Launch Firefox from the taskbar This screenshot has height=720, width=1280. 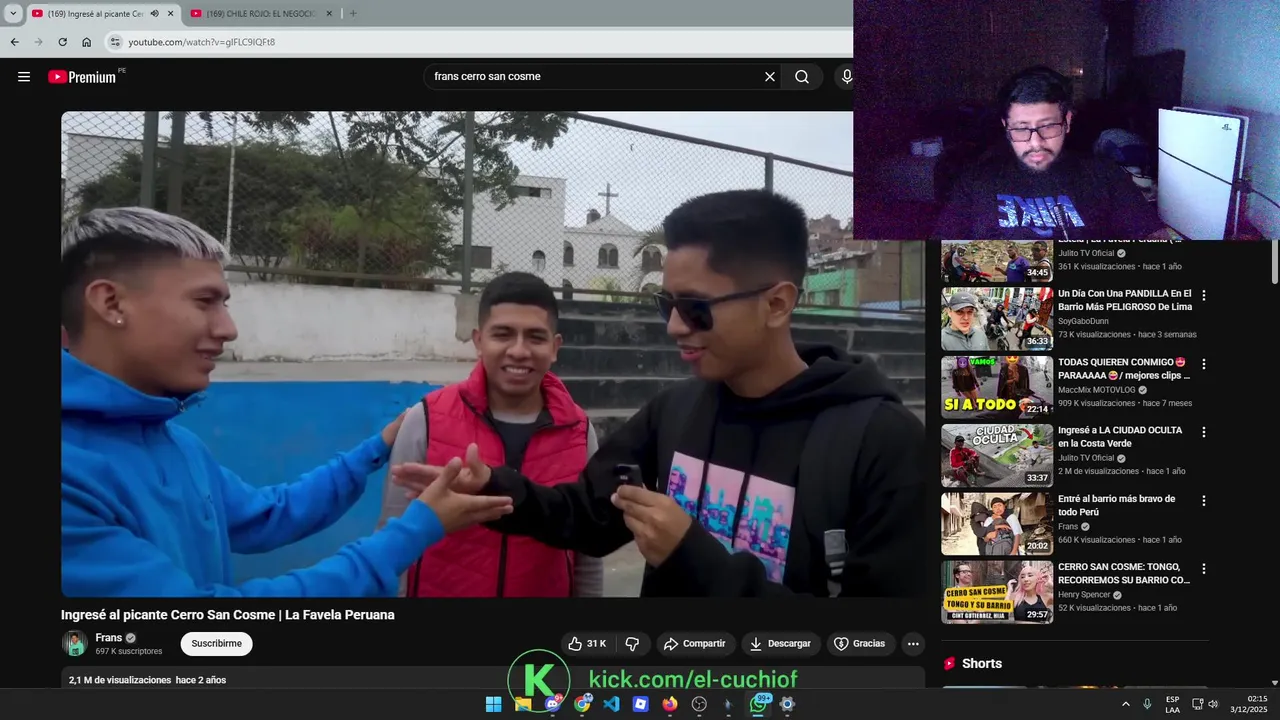tap(670, 704)
